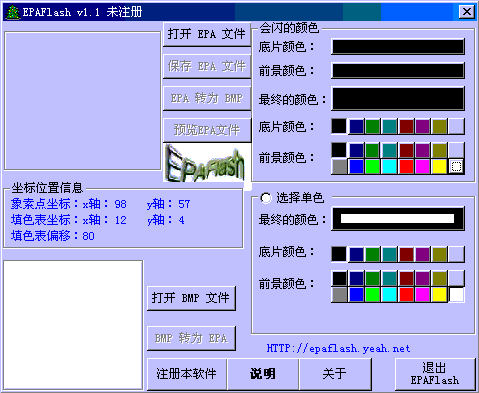Screen dimensions: 479x393
Task: Pick white in 选择单色 前景颜色 swatches
Action: 456,295
